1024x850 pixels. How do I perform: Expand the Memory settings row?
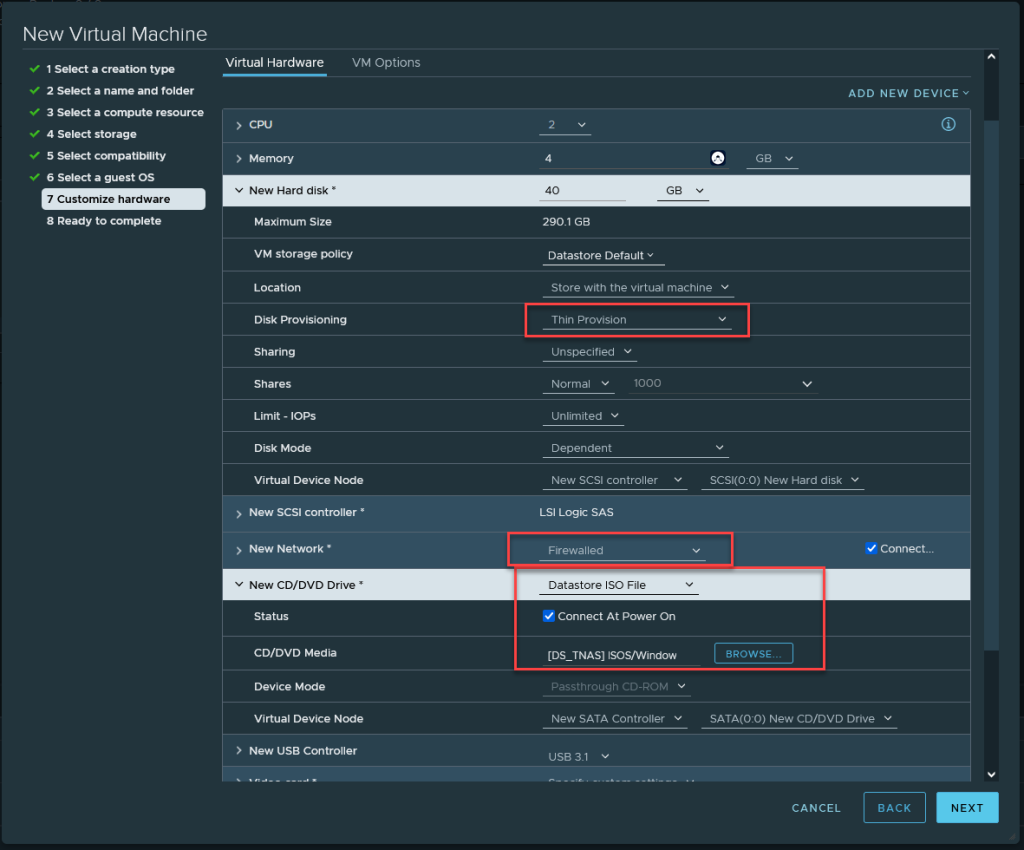click(239, 159)
